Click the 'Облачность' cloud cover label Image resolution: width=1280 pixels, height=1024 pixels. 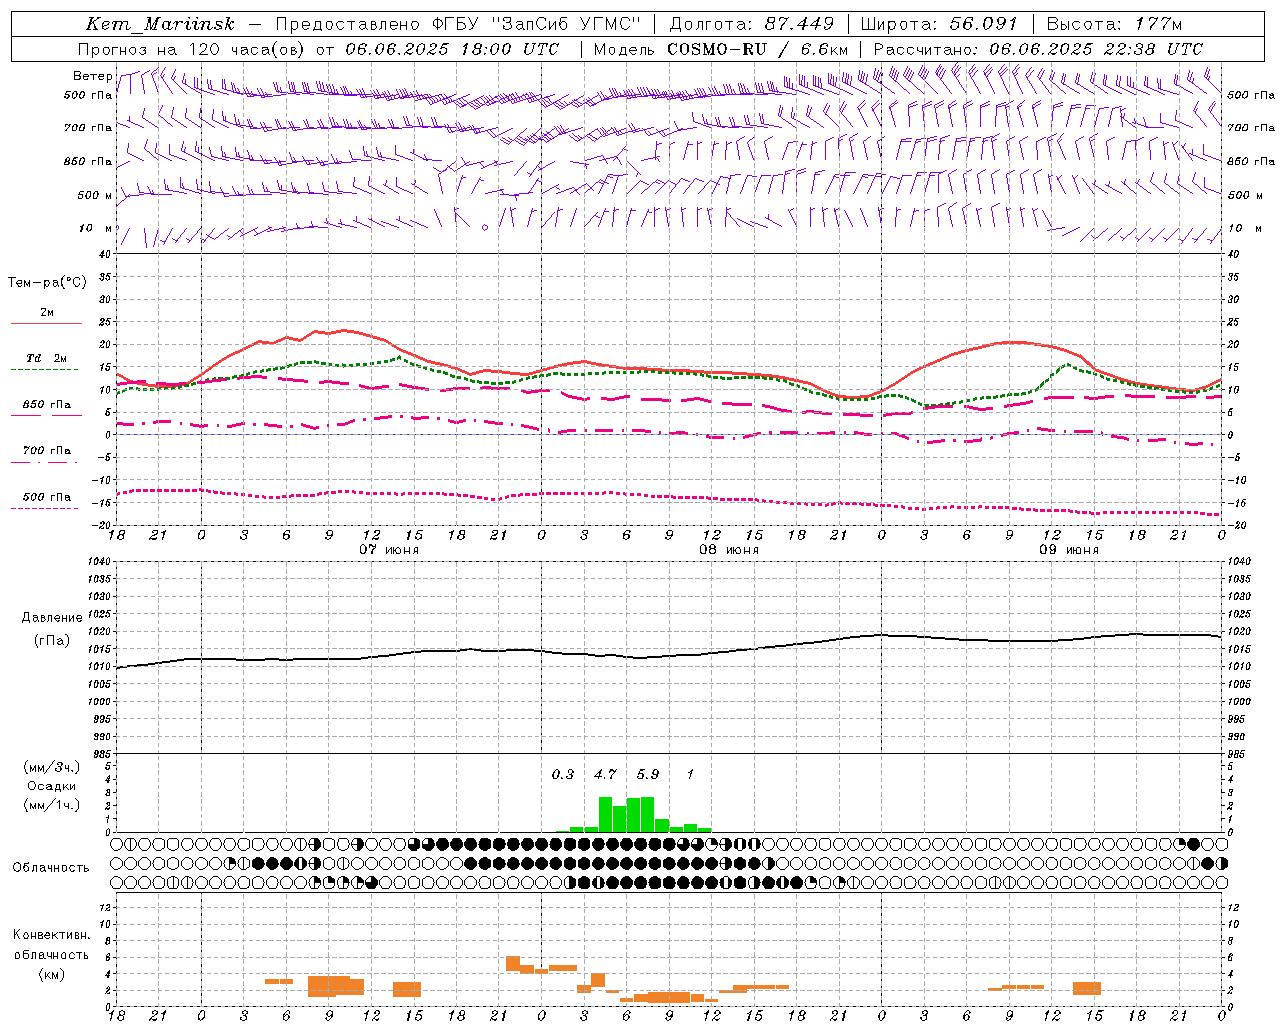51,868
